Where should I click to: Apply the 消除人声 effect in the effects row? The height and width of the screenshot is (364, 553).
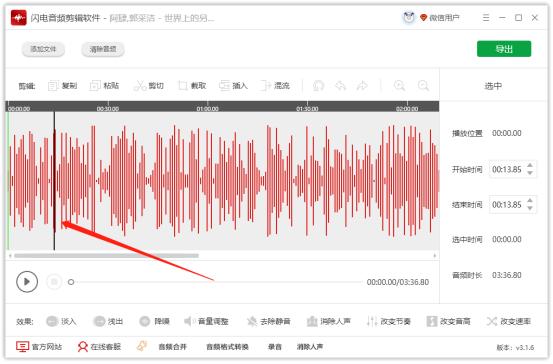click(328, 321)
